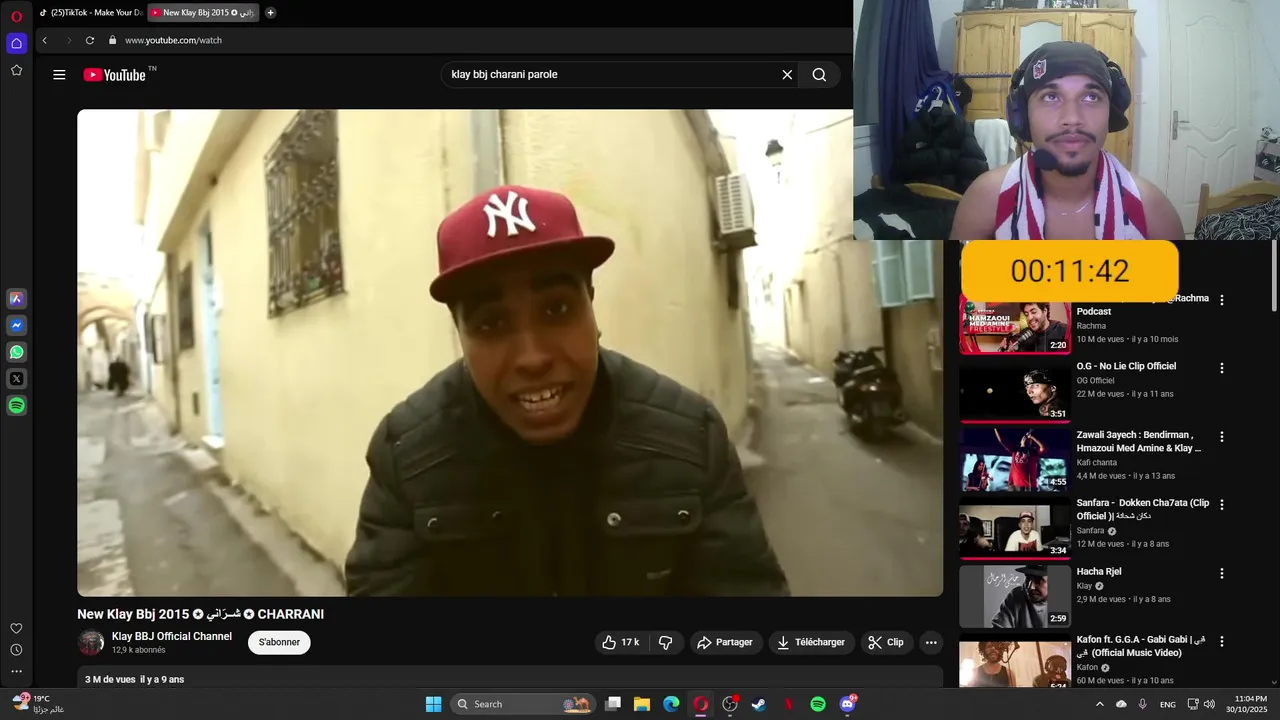1280x720 pixels.
Task: Share video using Partager button
Action: 725,642
